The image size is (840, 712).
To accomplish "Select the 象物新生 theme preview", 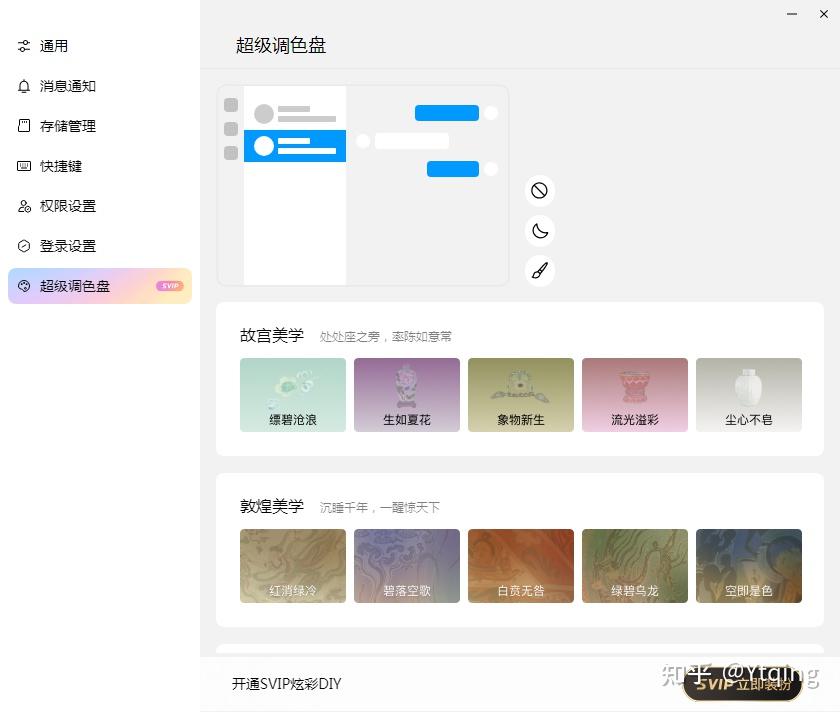I will click(x=520, y=394).
